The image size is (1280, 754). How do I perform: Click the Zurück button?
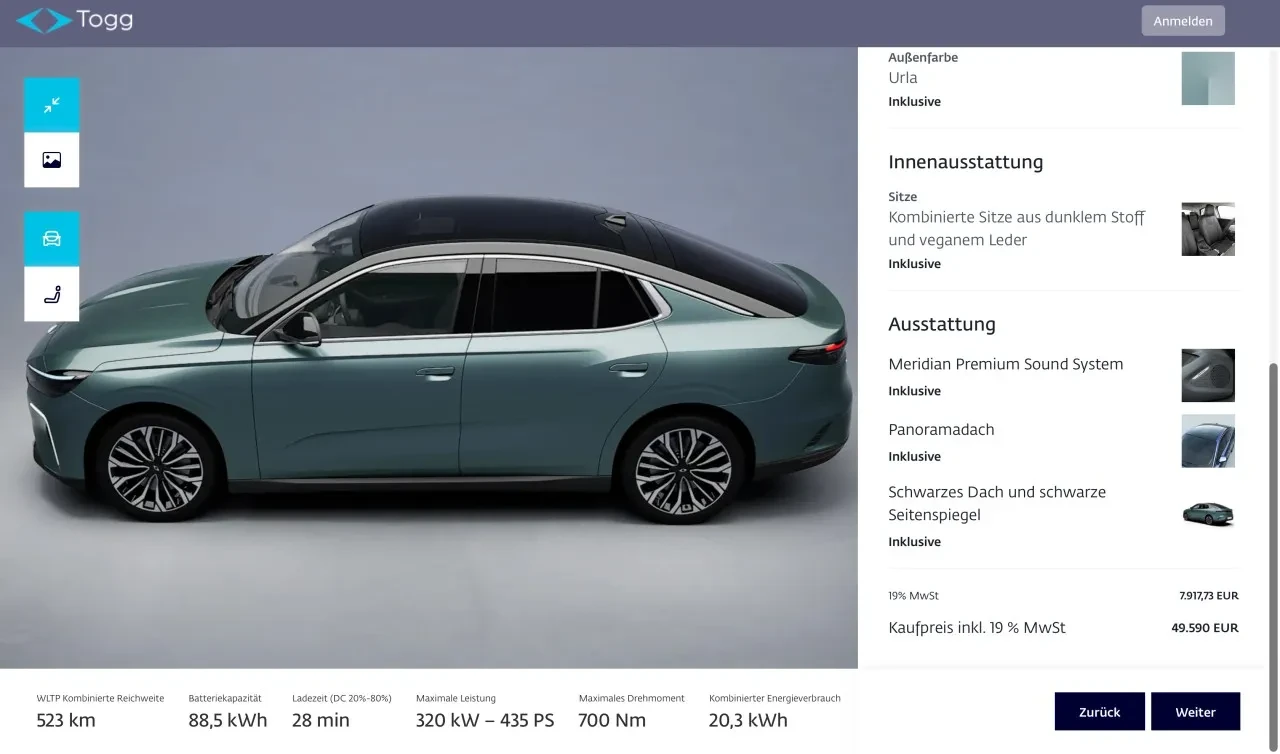click(1099, 712)
